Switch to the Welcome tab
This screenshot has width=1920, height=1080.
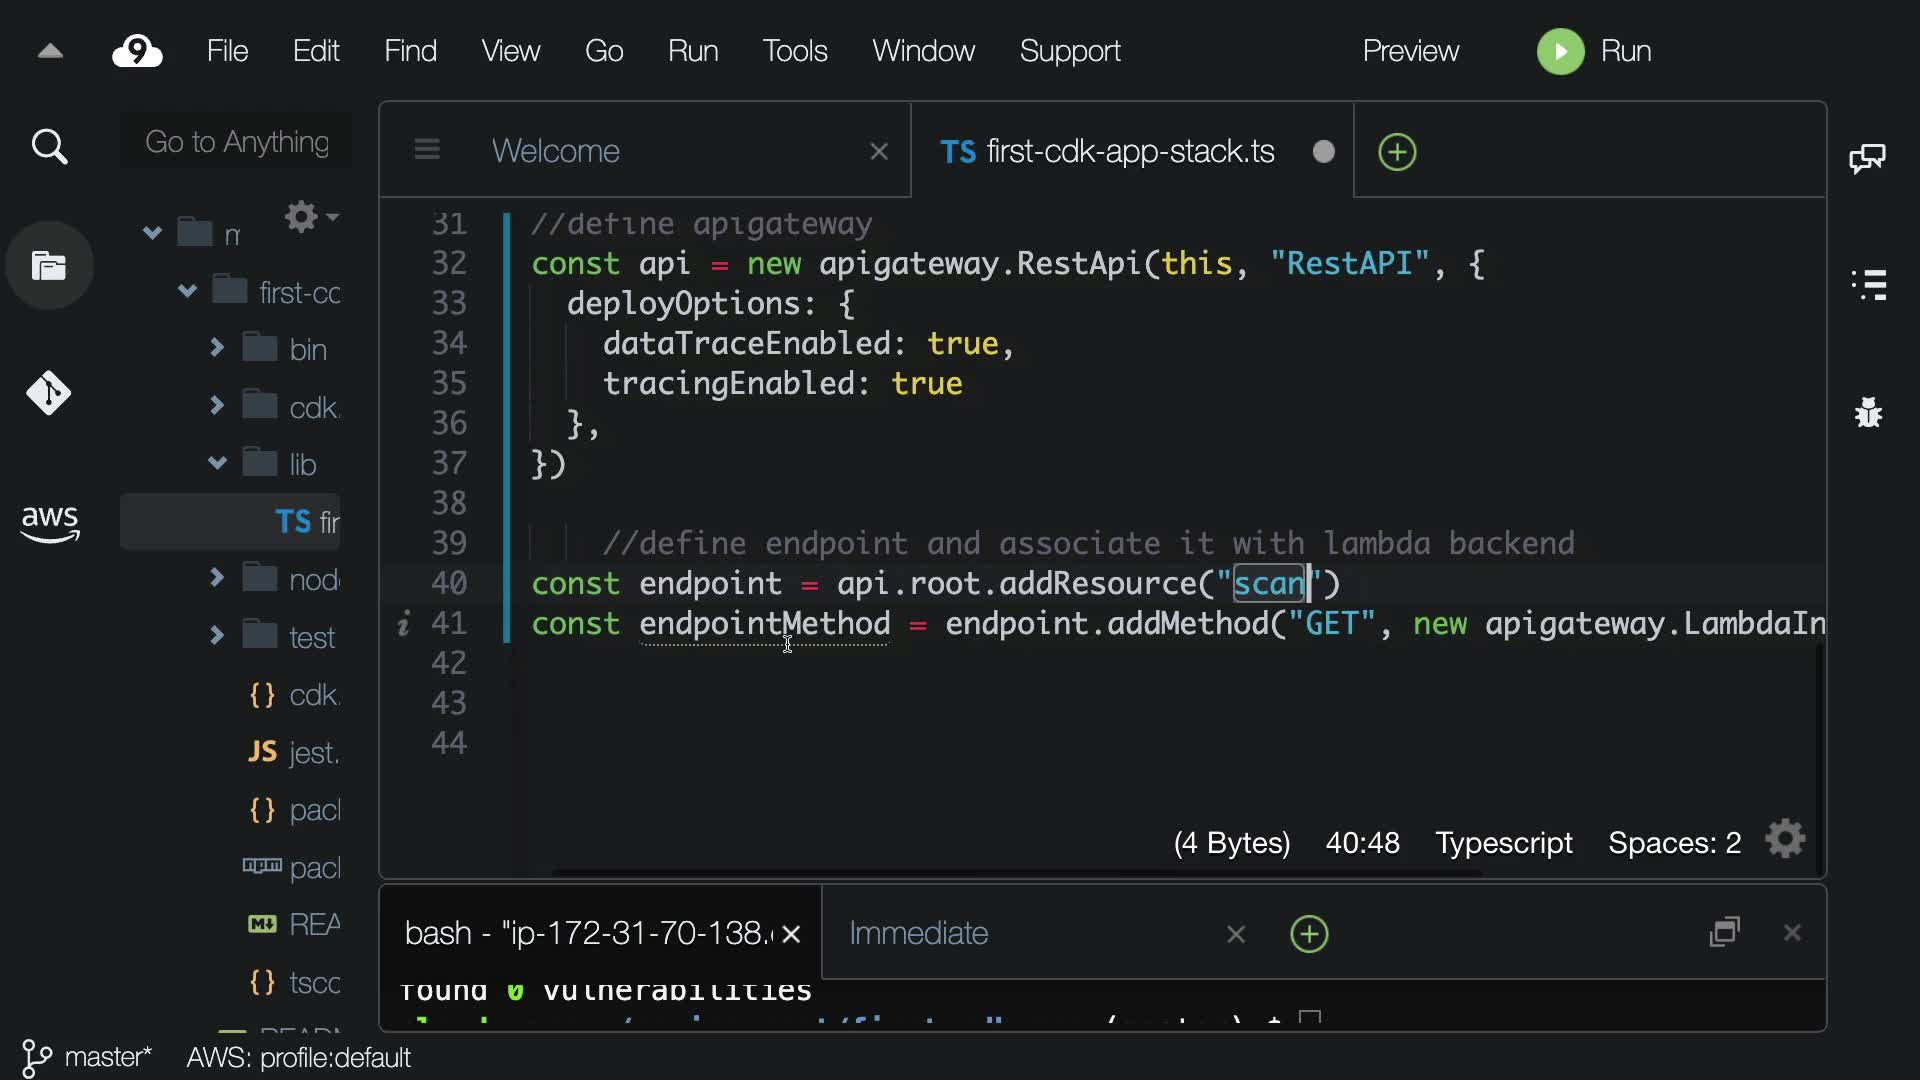pos(555,151)
